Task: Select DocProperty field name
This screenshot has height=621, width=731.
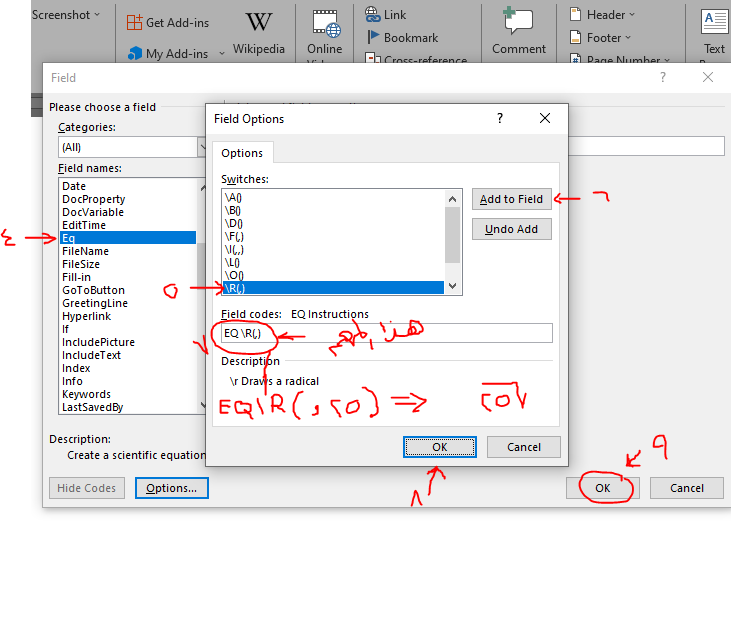Action: click(x=128, y=199)
